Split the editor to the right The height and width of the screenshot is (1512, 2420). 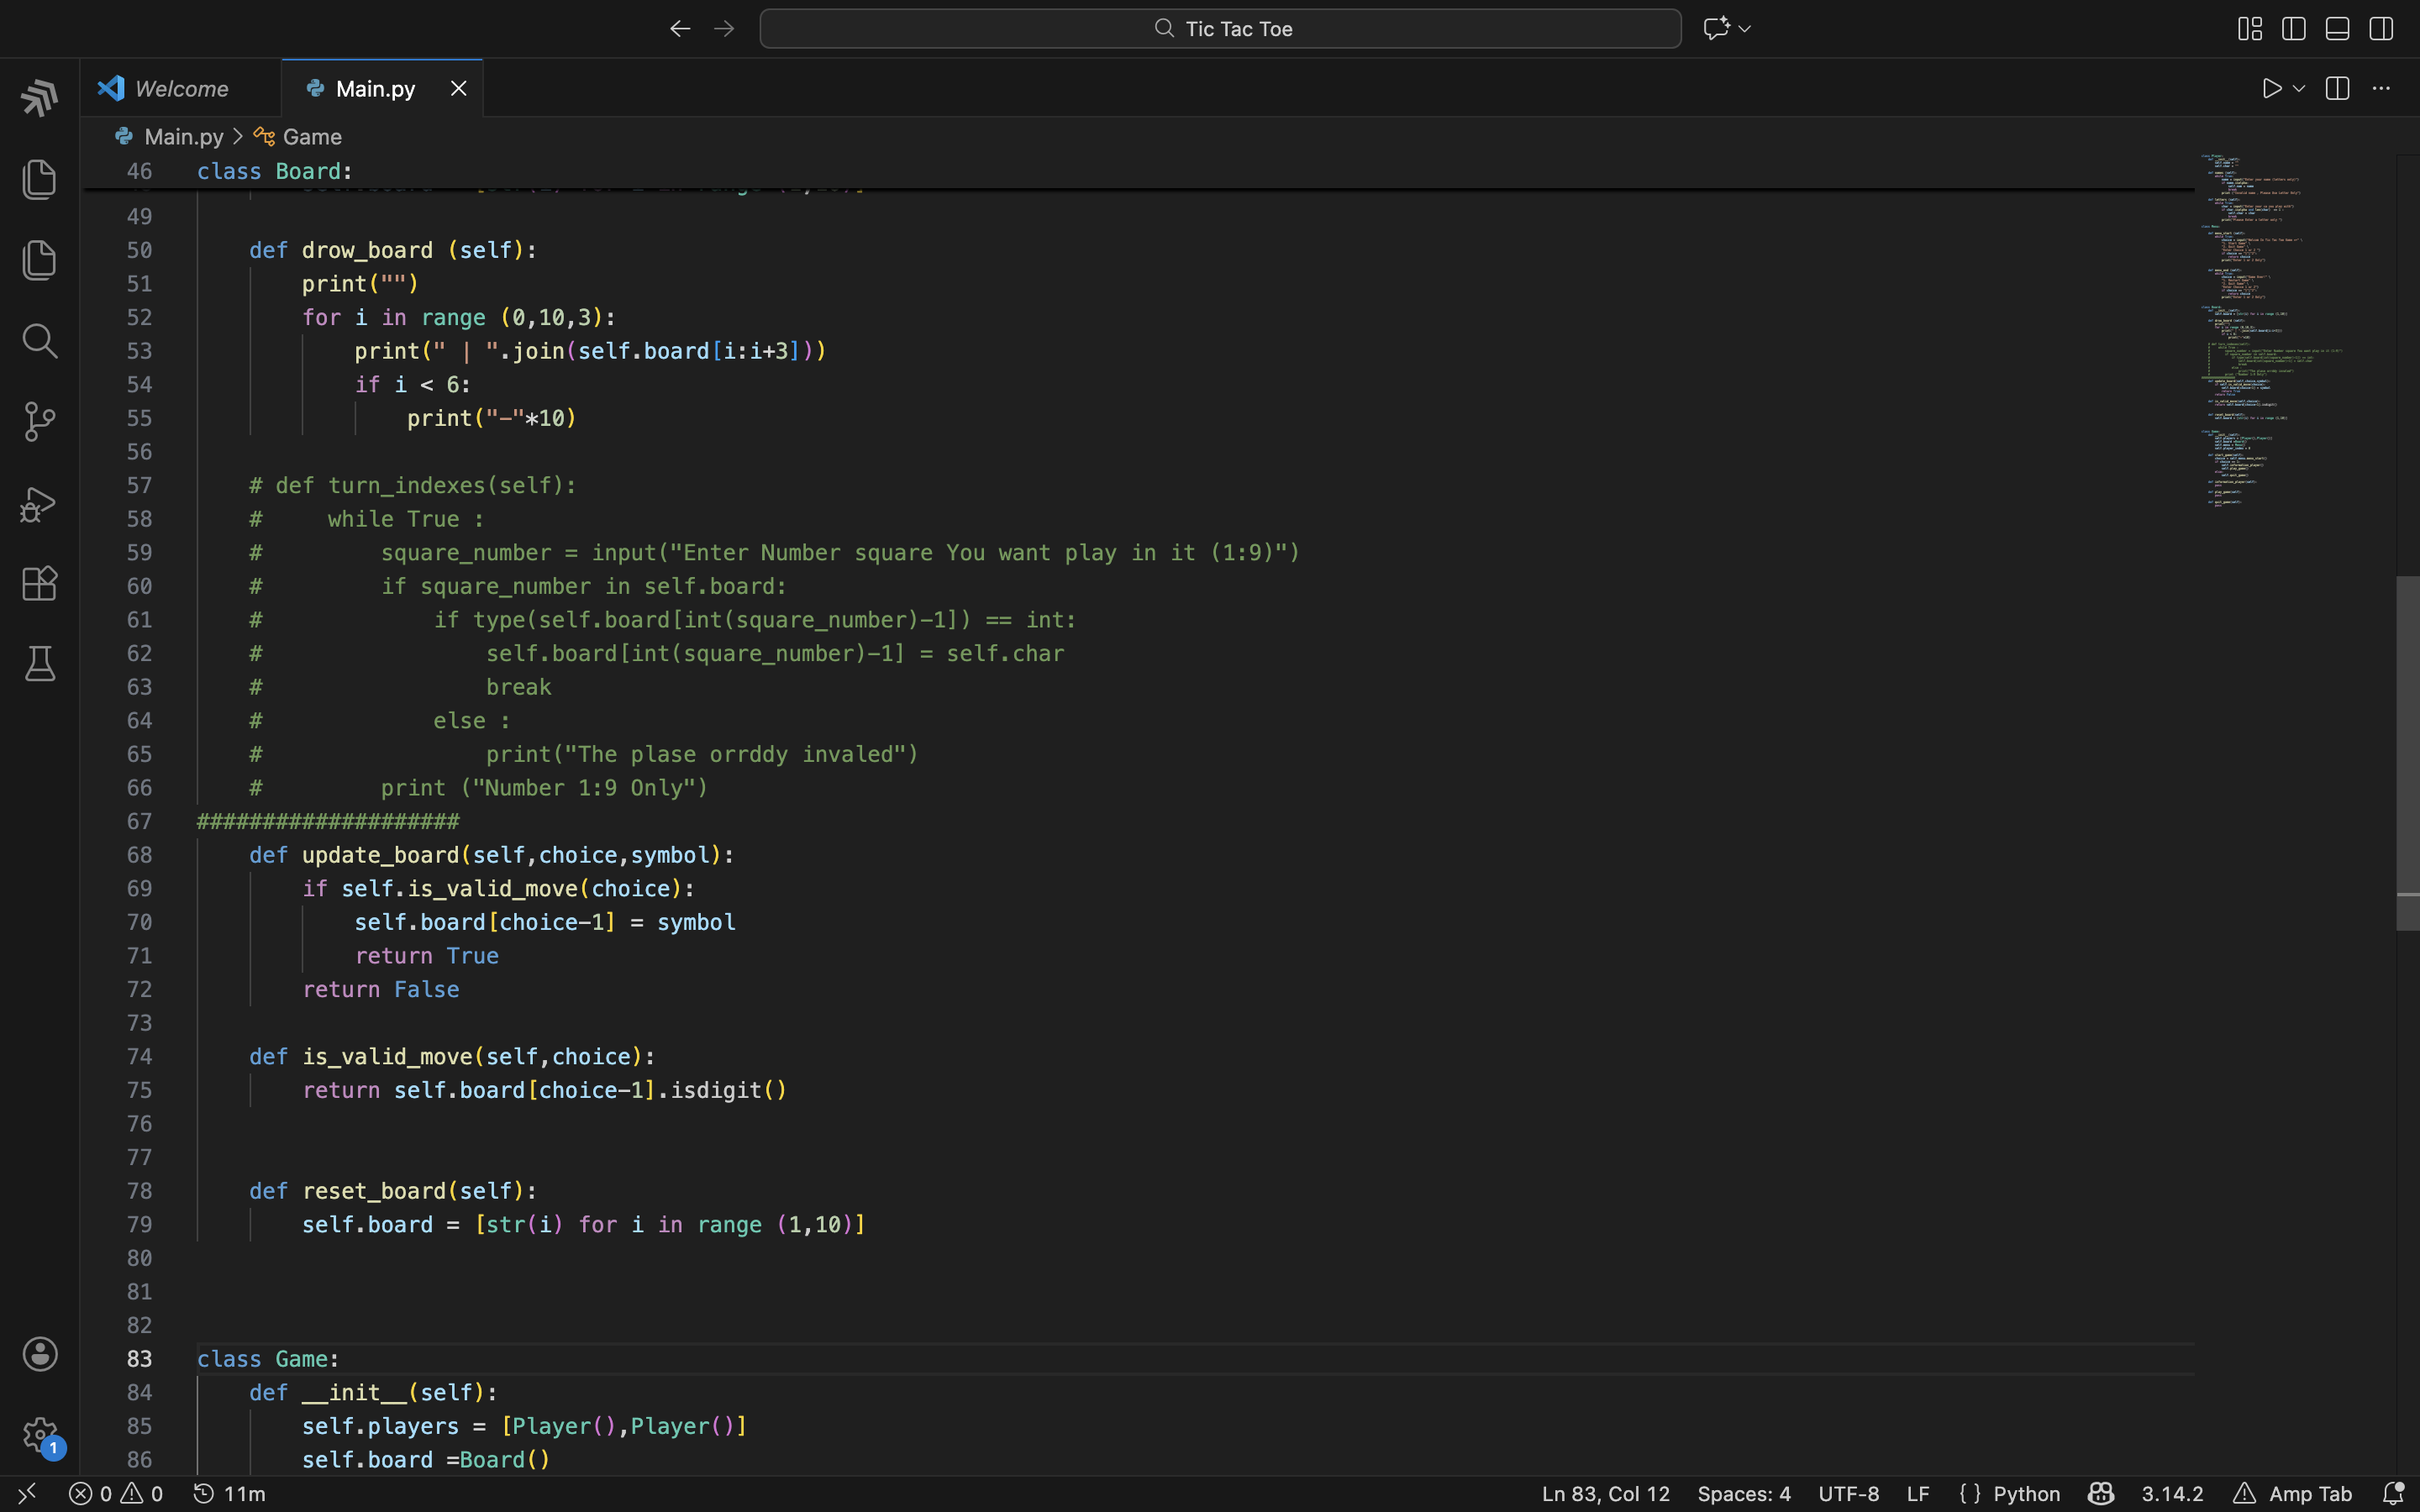click(x=2337, y=89)
